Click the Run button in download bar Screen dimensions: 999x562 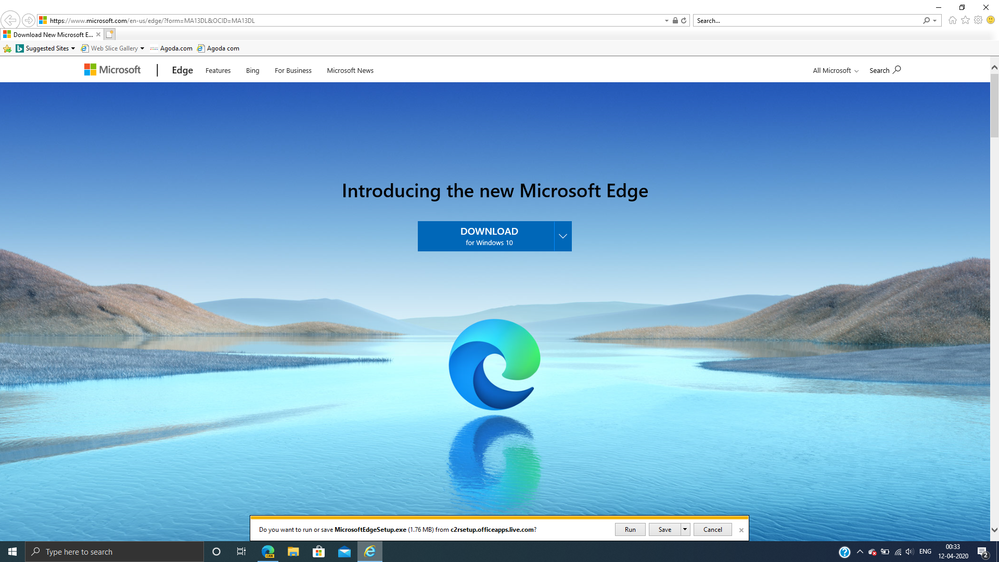coord(630,530)
